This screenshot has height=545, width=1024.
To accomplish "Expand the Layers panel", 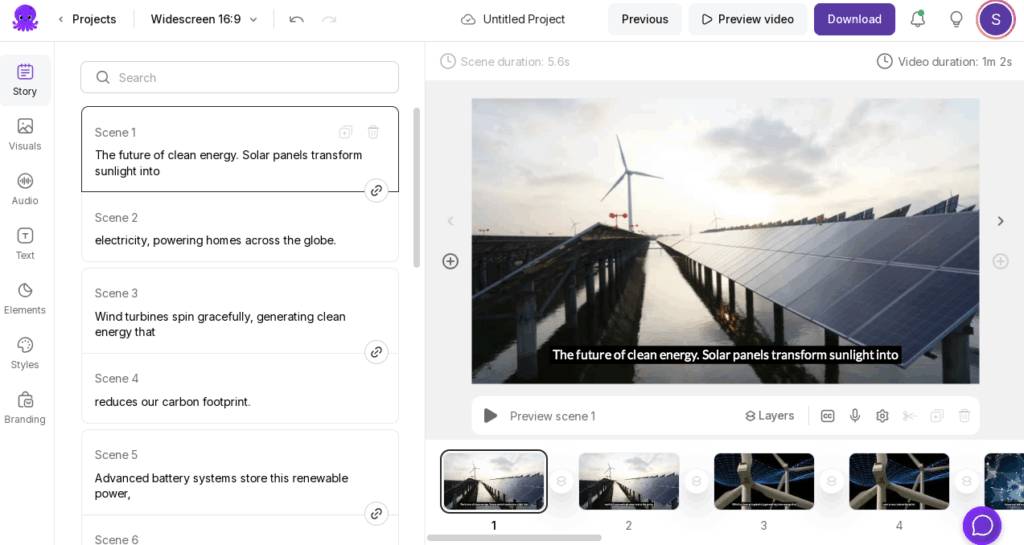I will [x=769, y=416].
